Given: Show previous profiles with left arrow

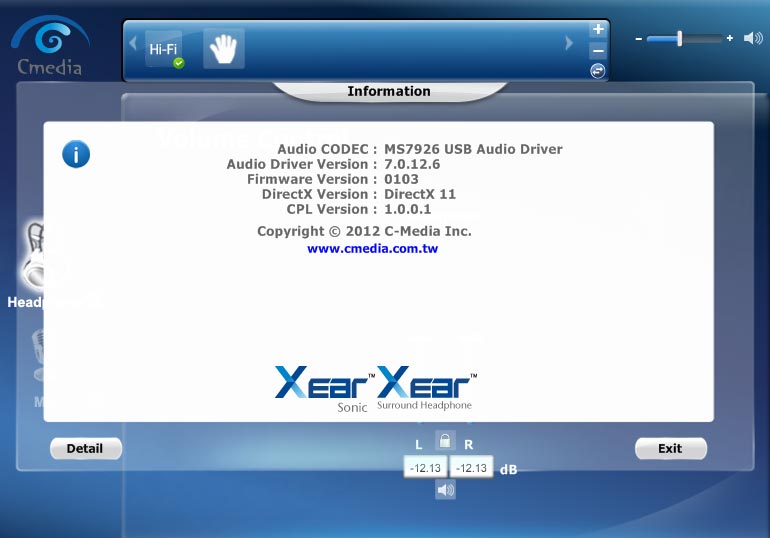Looking at the screenshot, I should pos(133,43).
